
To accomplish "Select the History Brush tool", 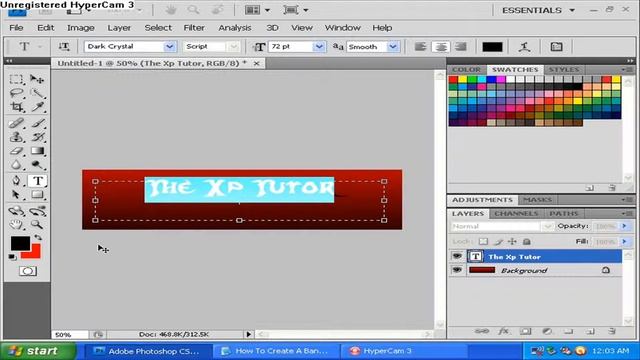I will coord(37,137).
